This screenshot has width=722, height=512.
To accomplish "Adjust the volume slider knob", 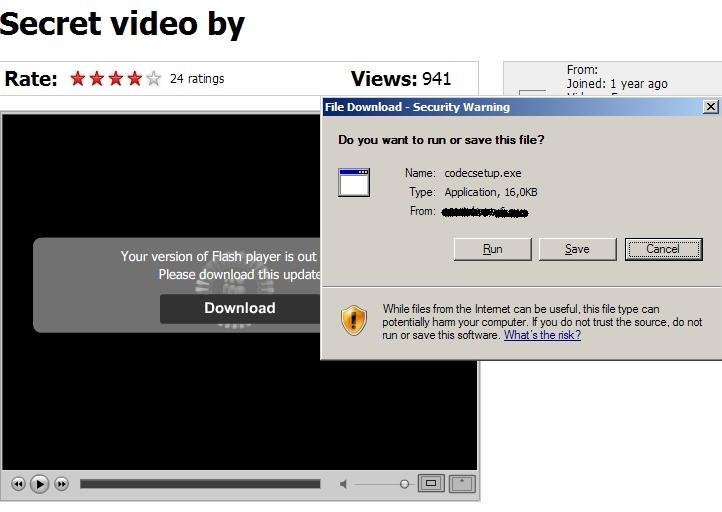I will (404, 484).
